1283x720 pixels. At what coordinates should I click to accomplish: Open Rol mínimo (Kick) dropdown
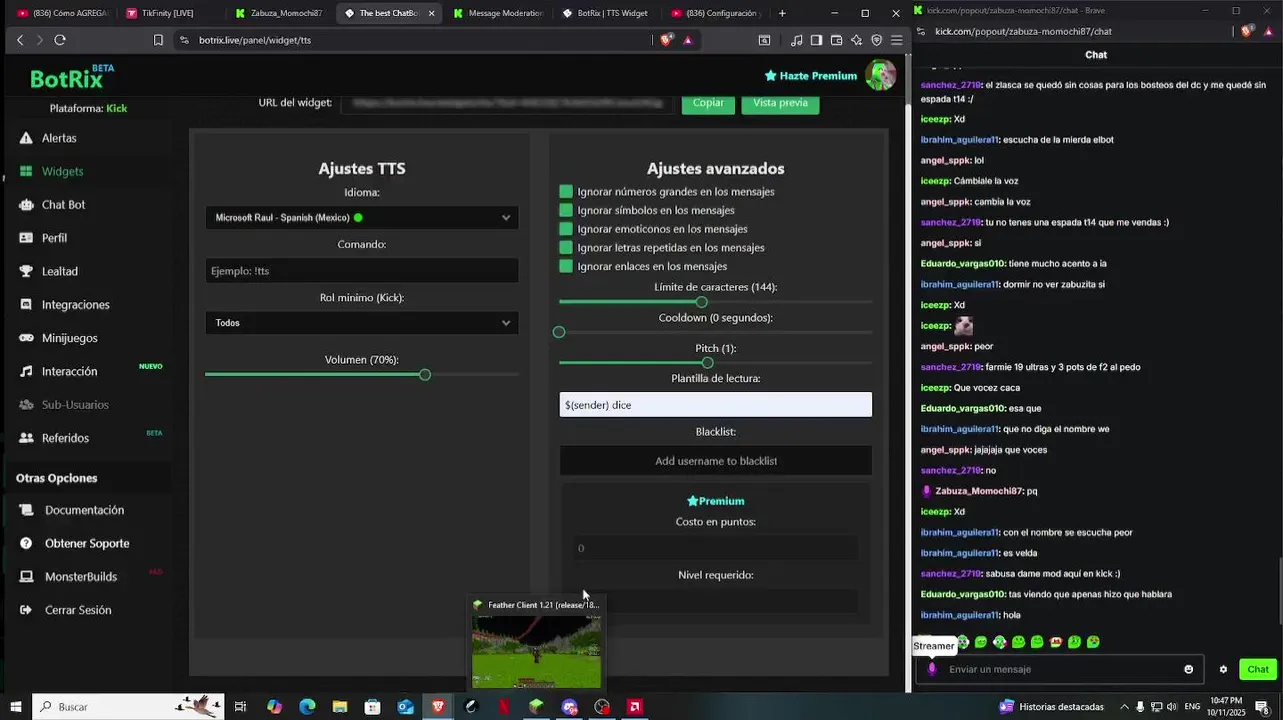tap(362, 323)
